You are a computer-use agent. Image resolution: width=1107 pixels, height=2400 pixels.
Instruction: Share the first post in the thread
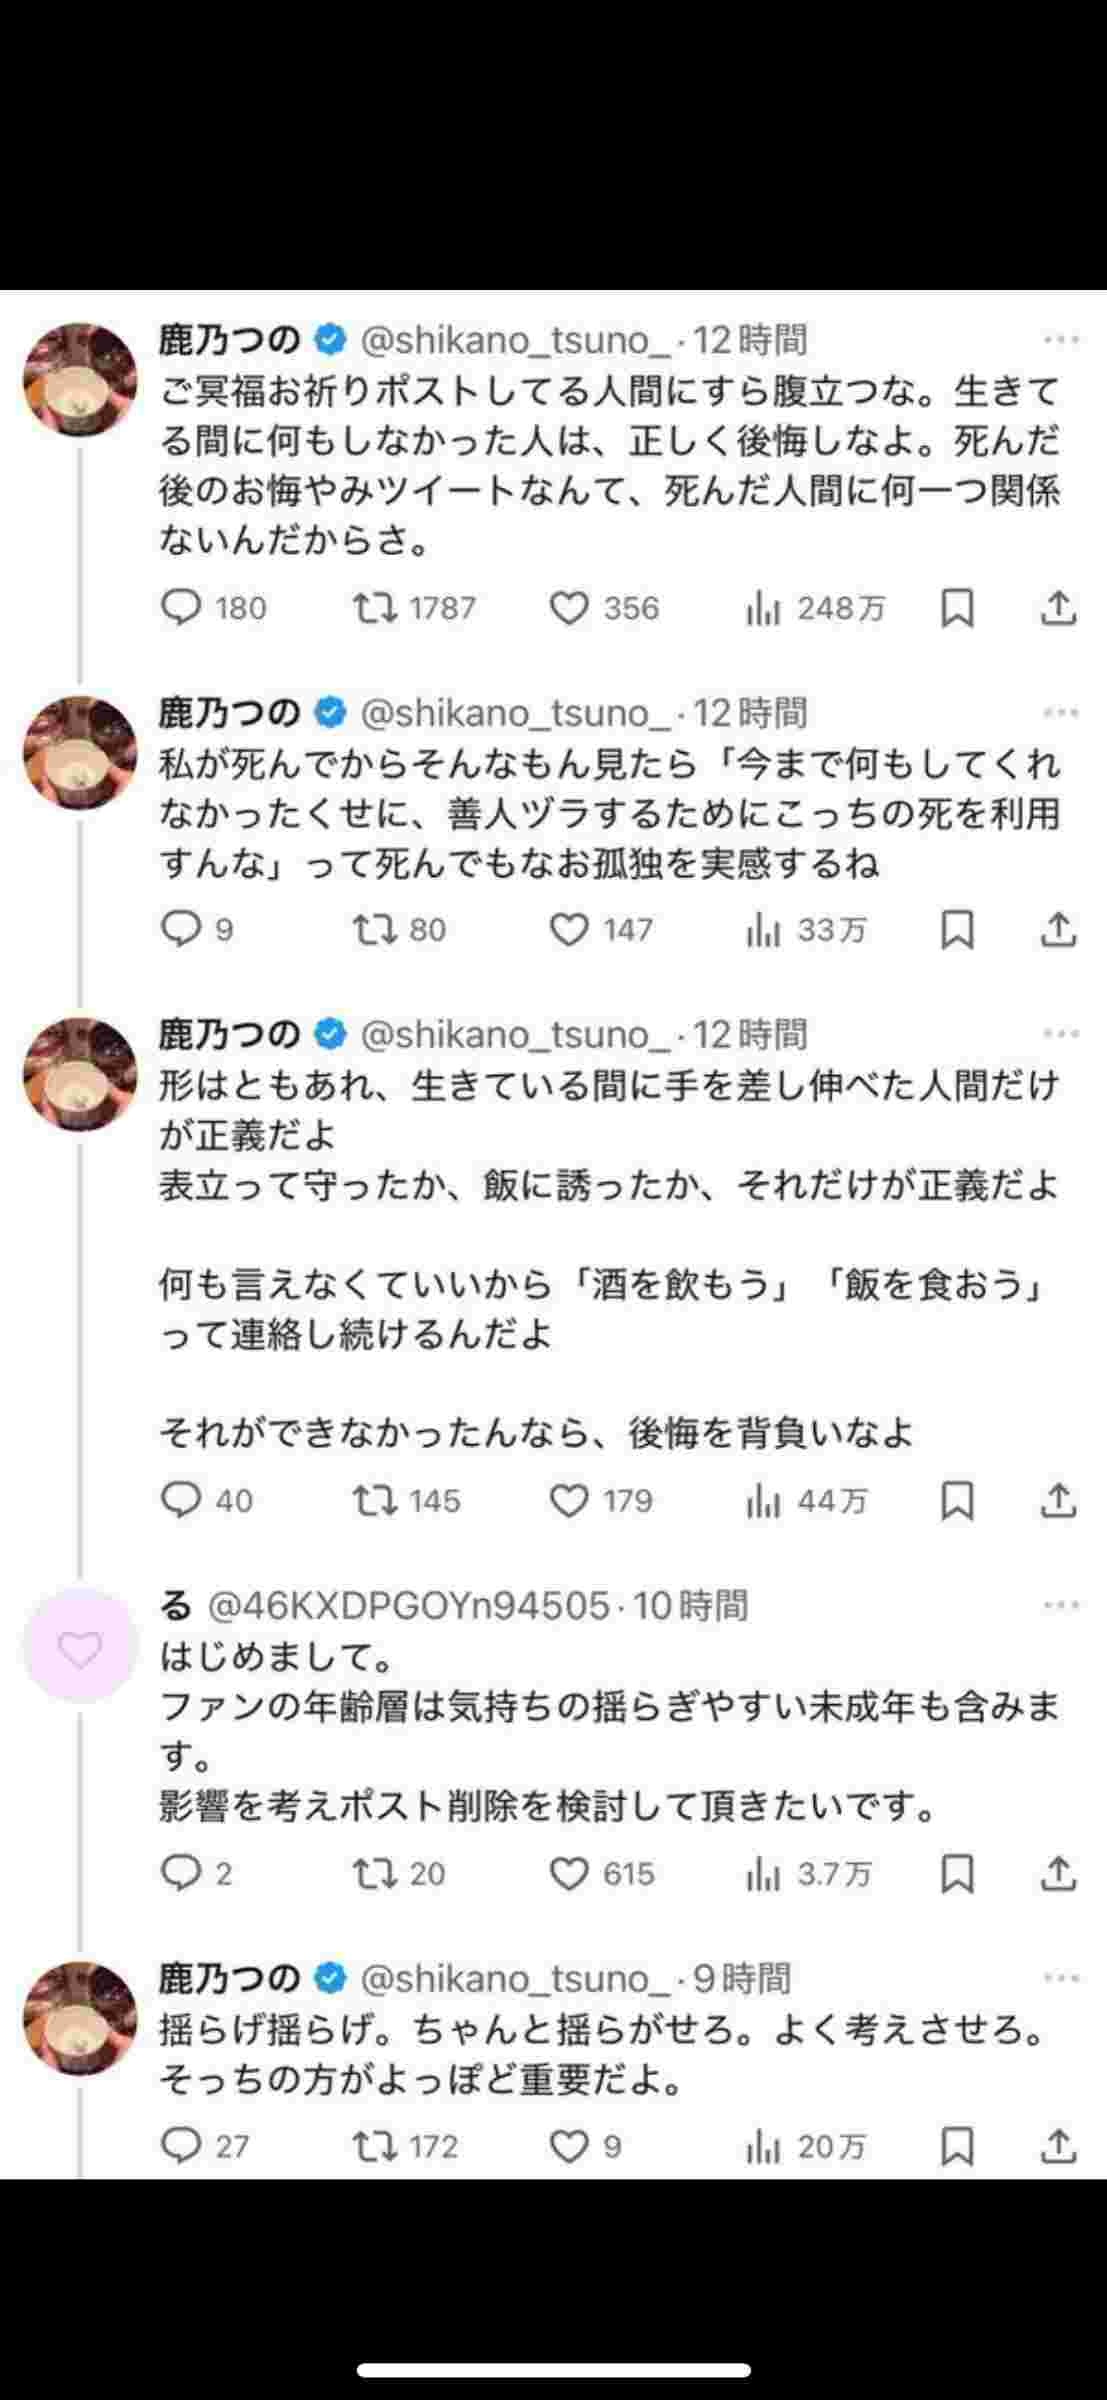click(x=1058, y=608)
